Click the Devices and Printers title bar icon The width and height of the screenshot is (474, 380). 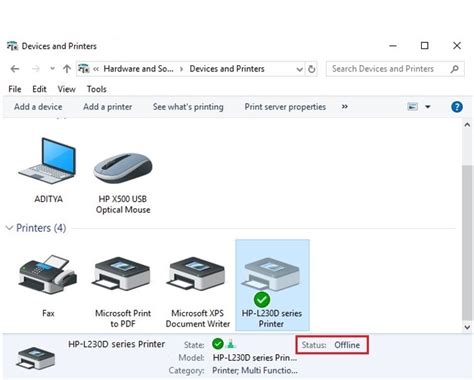[12, 46]
